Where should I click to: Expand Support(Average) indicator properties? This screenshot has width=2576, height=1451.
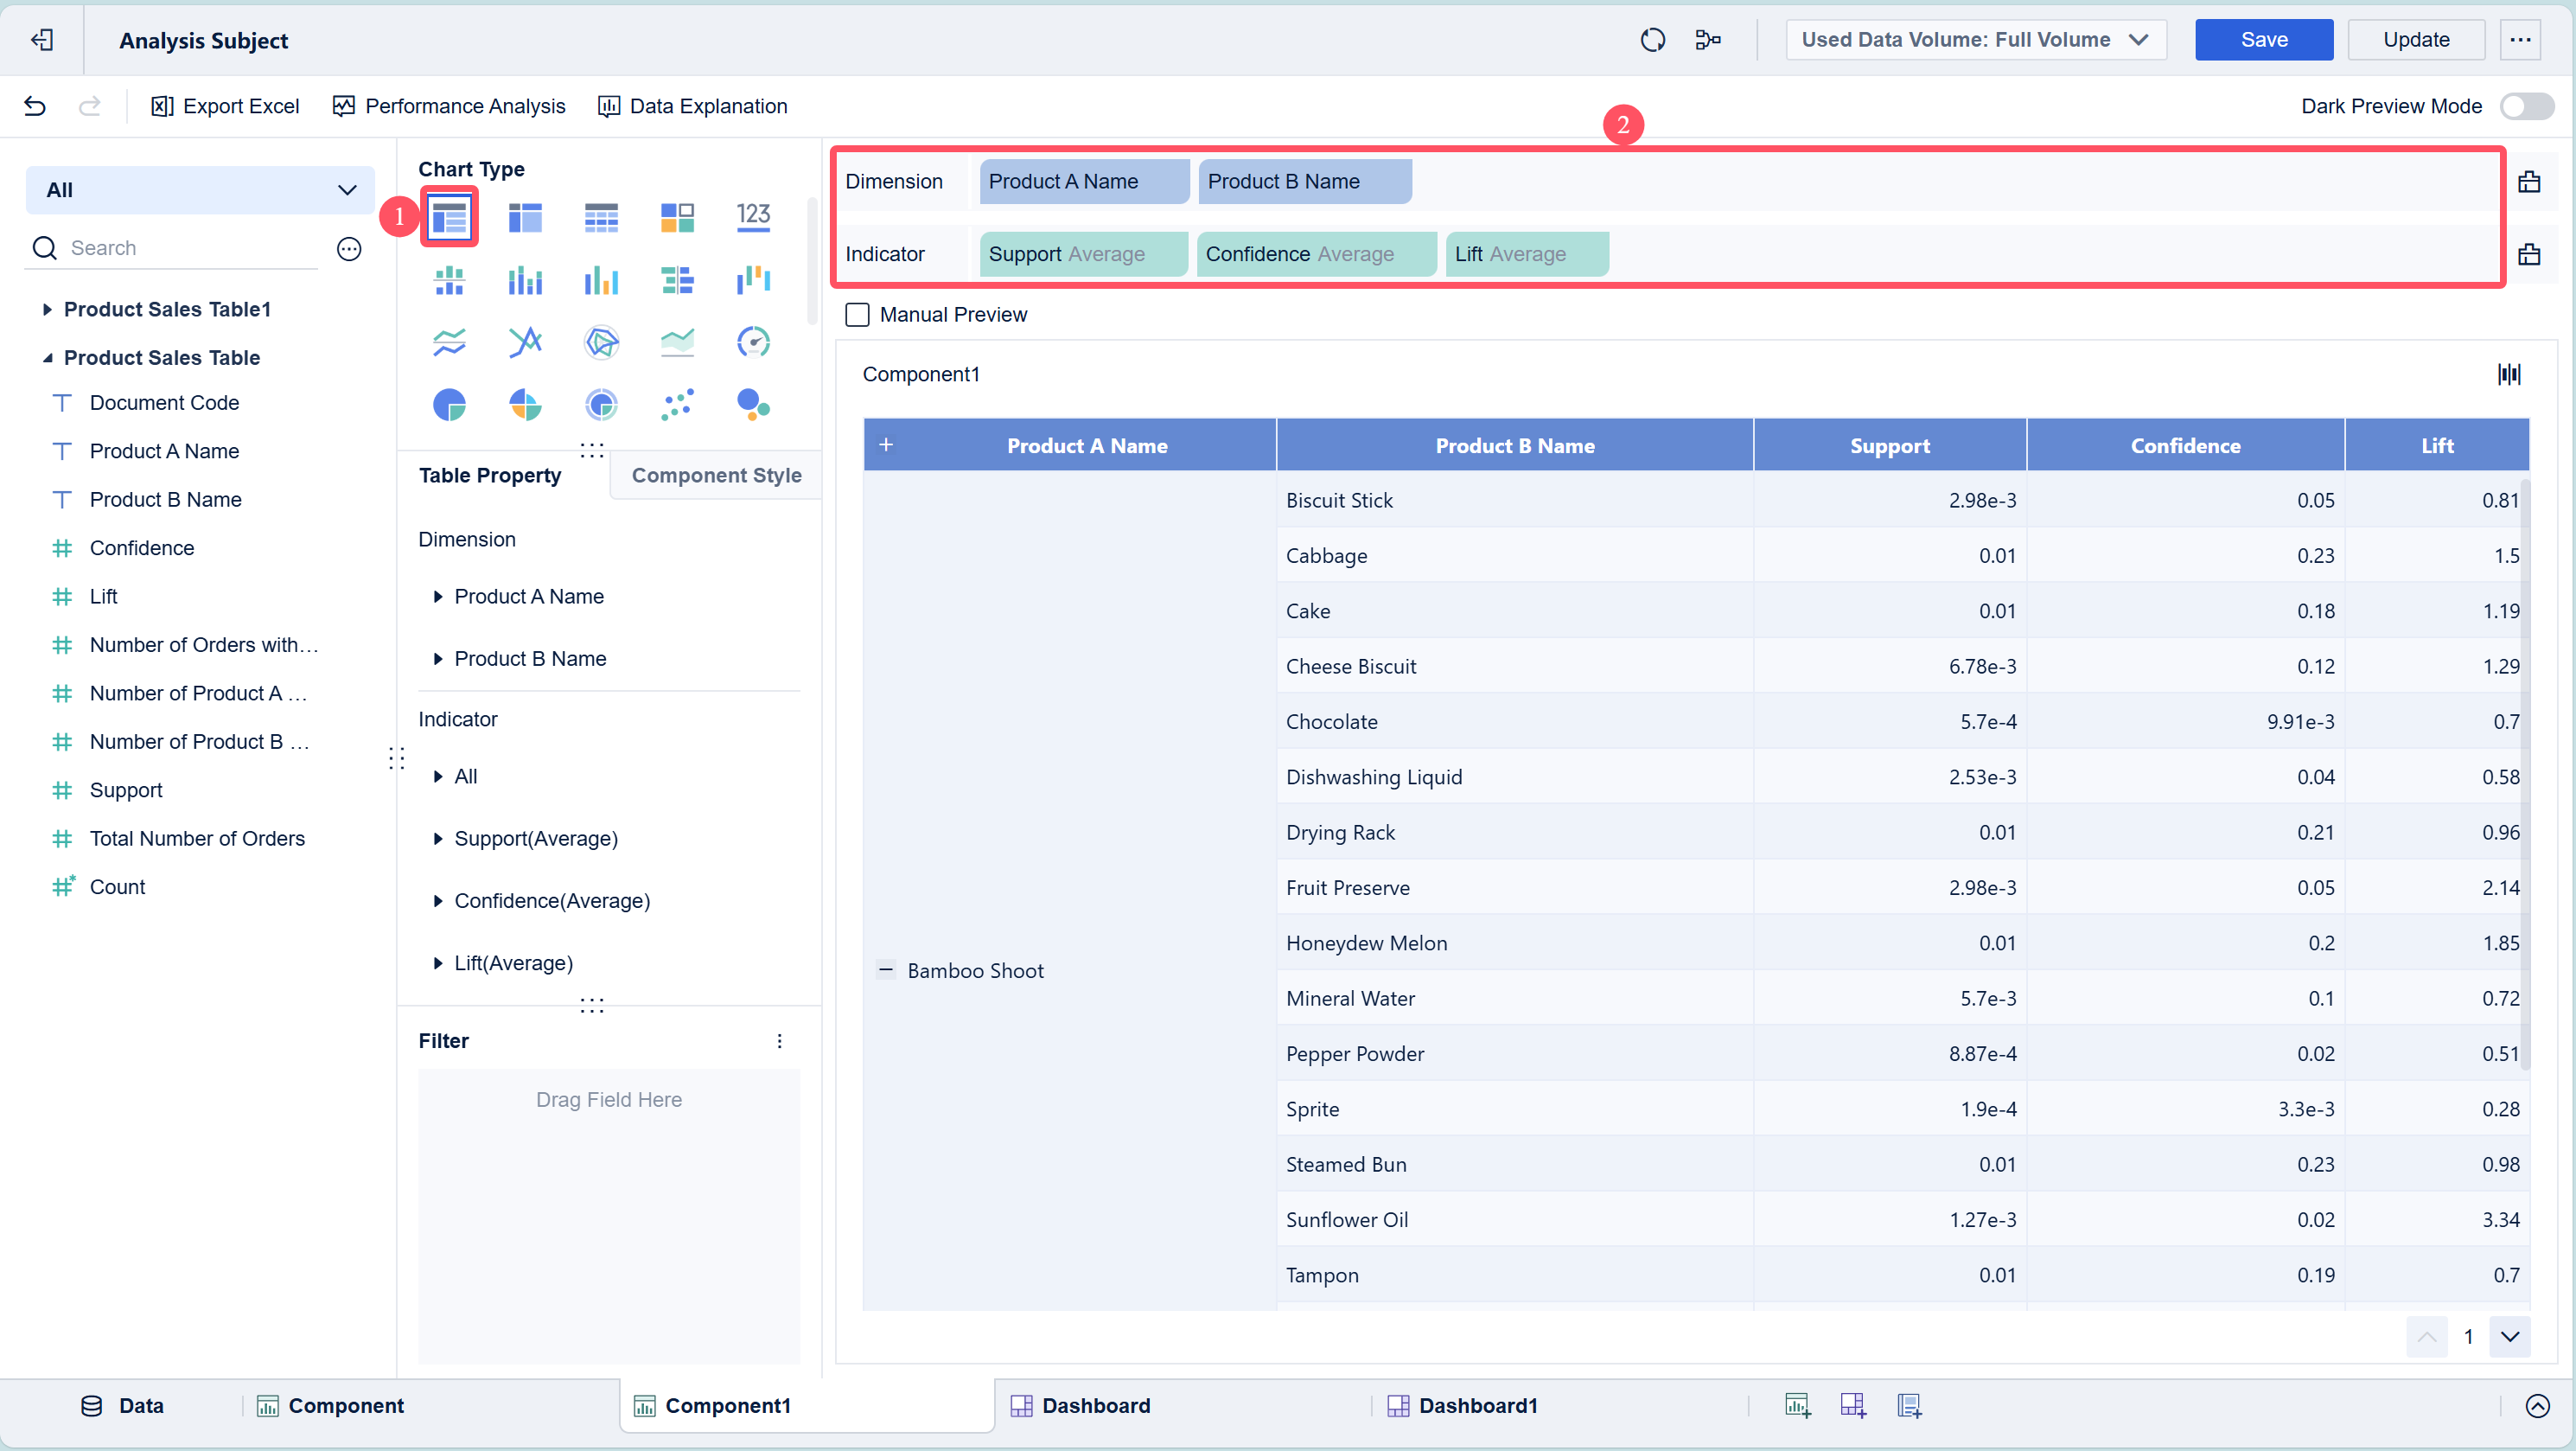click(438, 839)
